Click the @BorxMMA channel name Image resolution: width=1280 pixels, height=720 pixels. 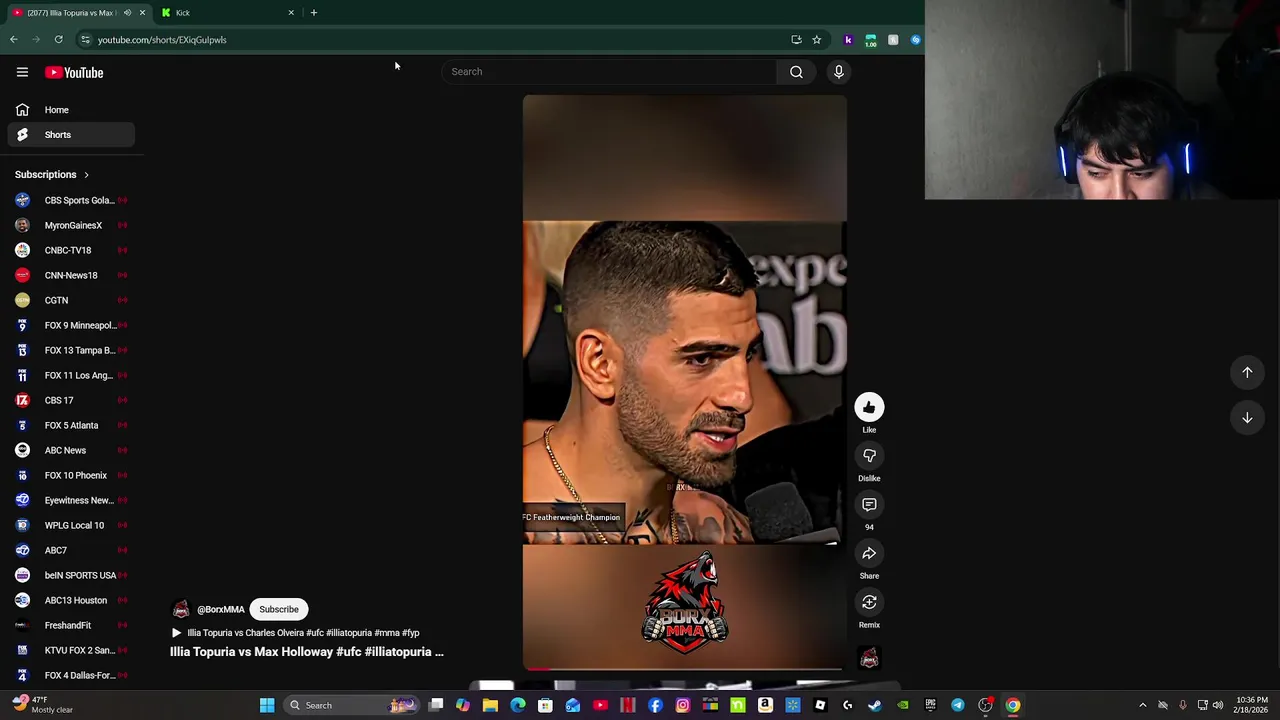point(221,609)
